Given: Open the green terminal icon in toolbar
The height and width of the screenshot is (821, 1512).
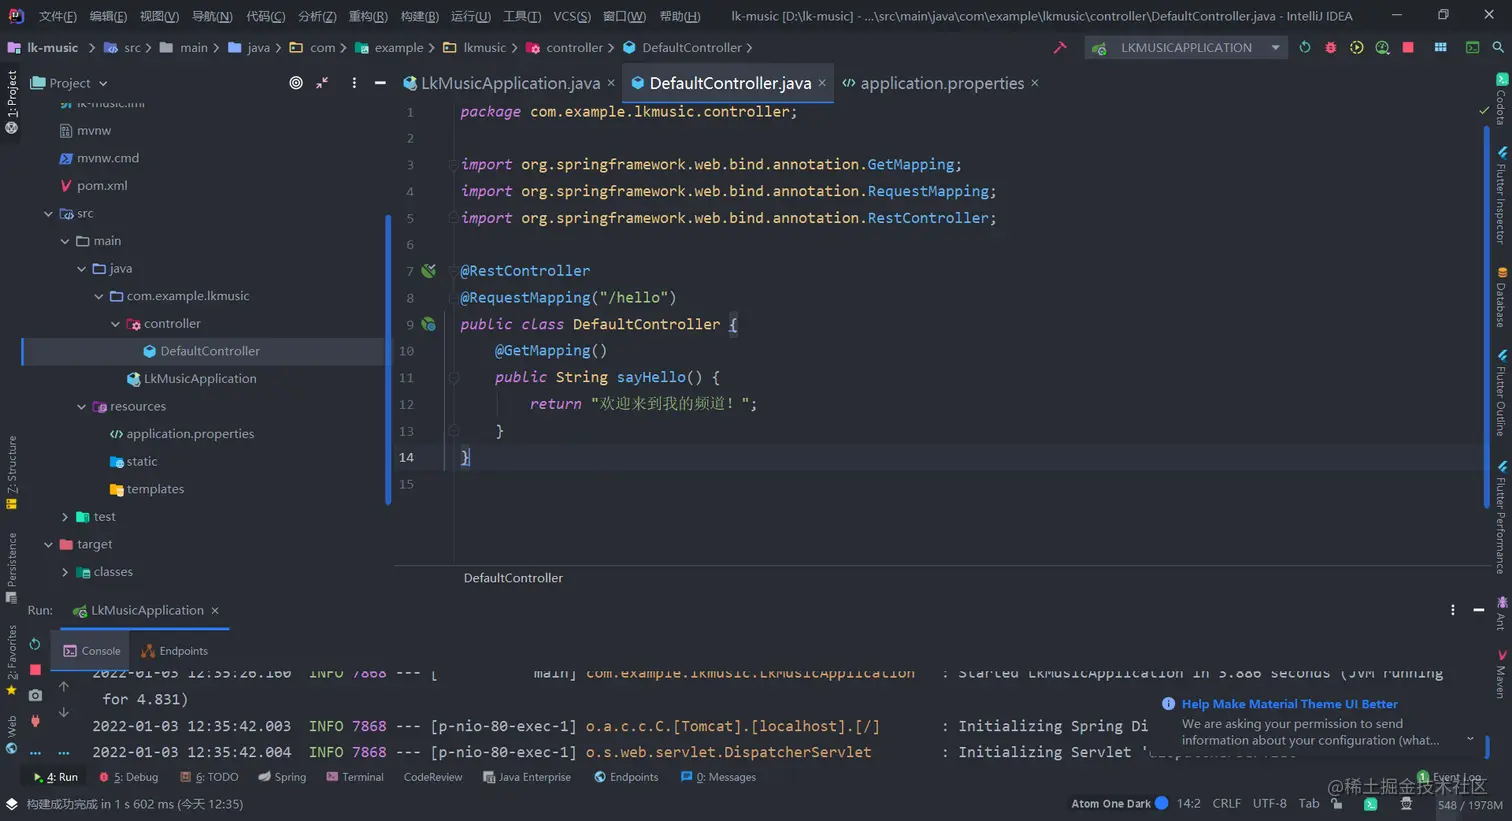Looking at the screenshot, I should (1472, 47).
